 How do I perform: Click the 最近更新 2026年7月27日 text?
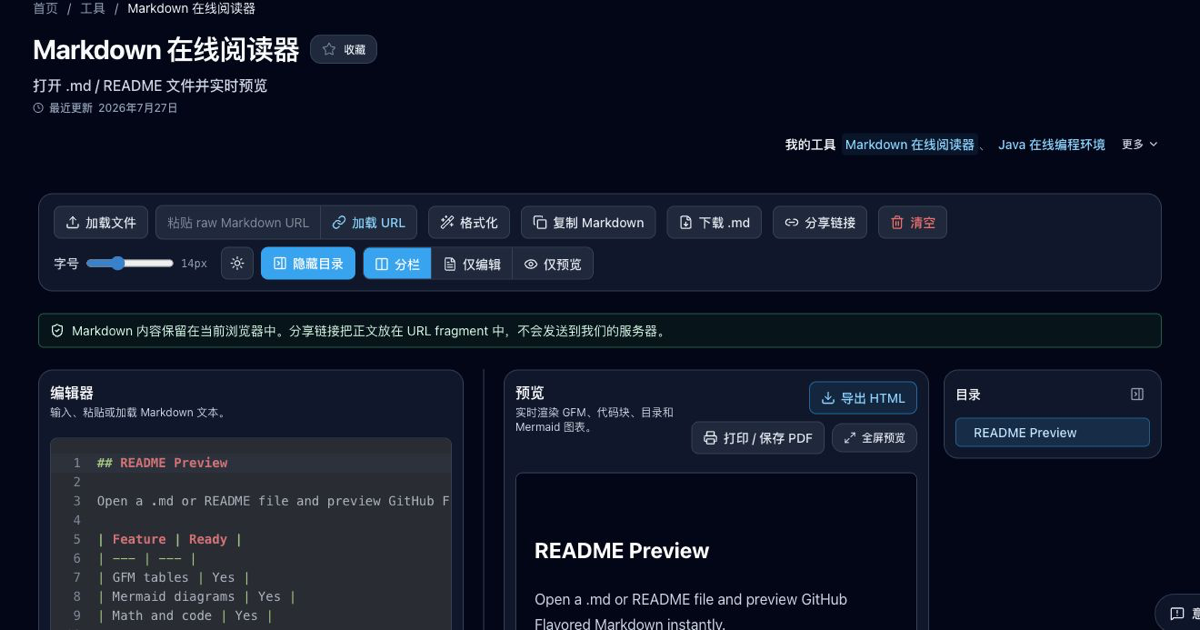(106, 108)
